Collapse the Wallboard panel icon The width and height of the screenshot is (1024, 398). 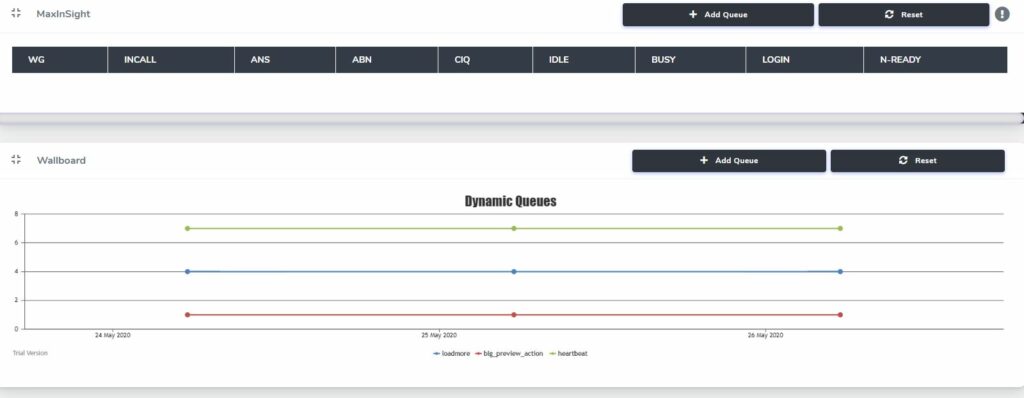(x=16, y=159)
